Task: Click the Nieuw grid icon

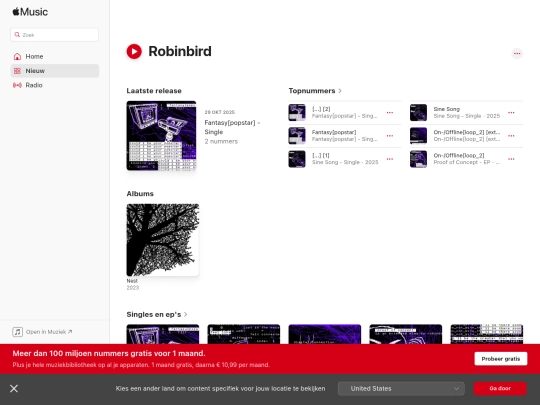Action: coord(17,71)
